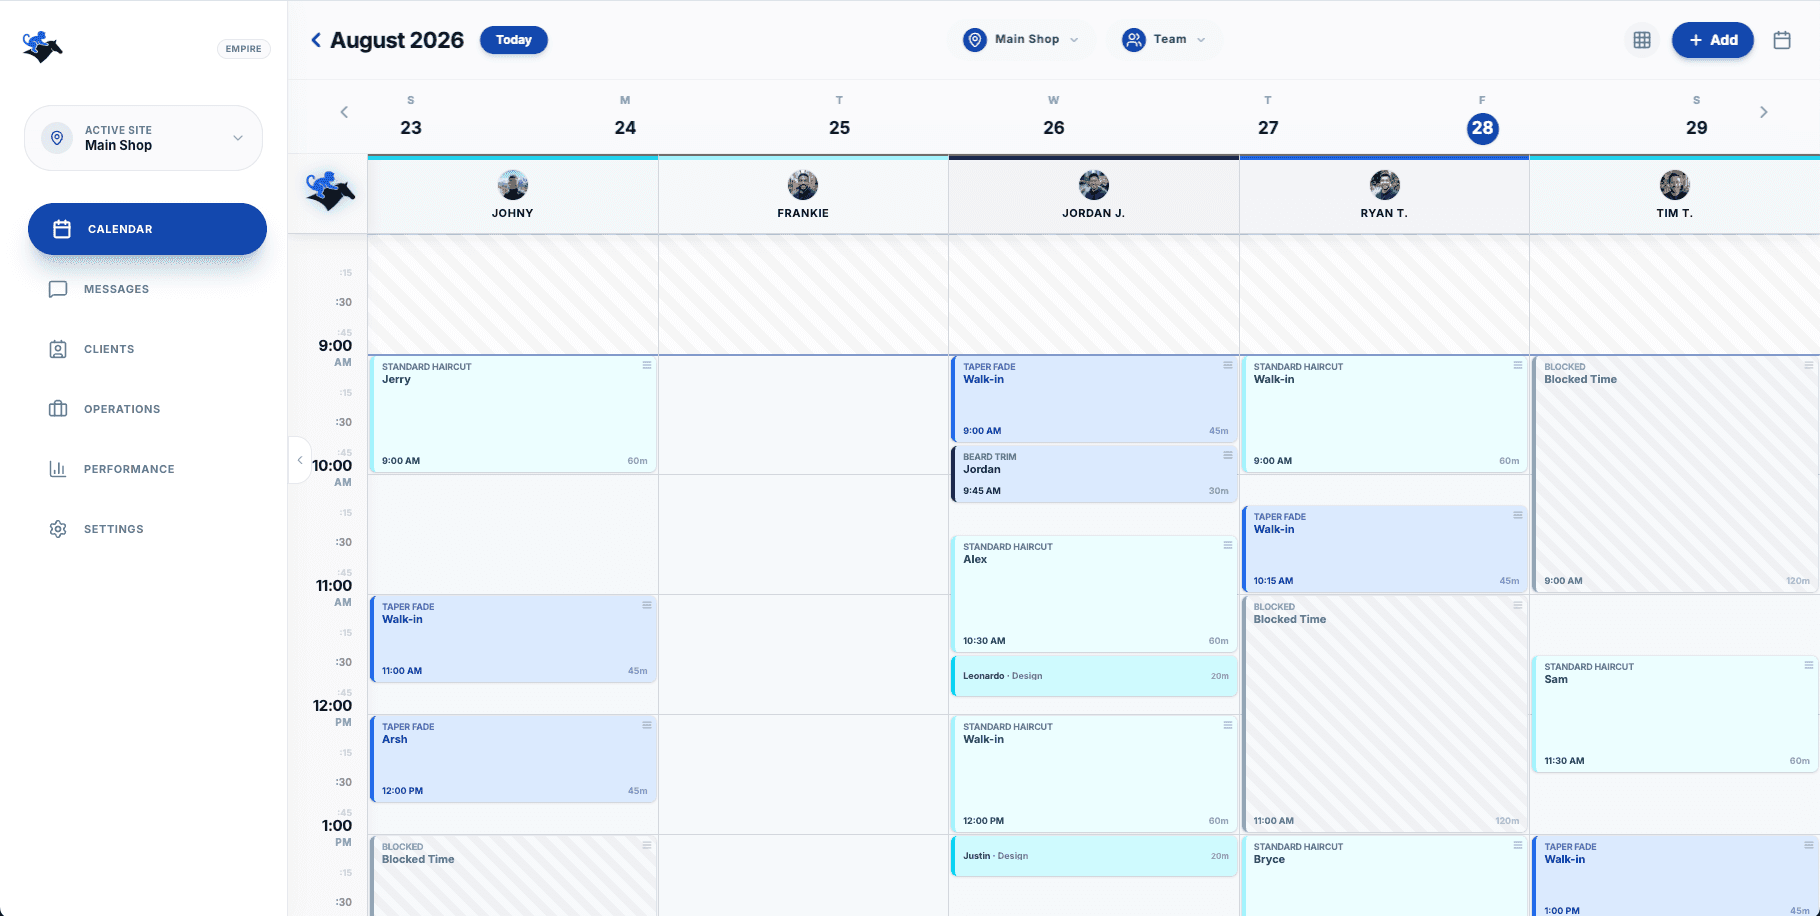
Task: Click the horse logo in sidebar header
Action: click(x=42, y=47)
